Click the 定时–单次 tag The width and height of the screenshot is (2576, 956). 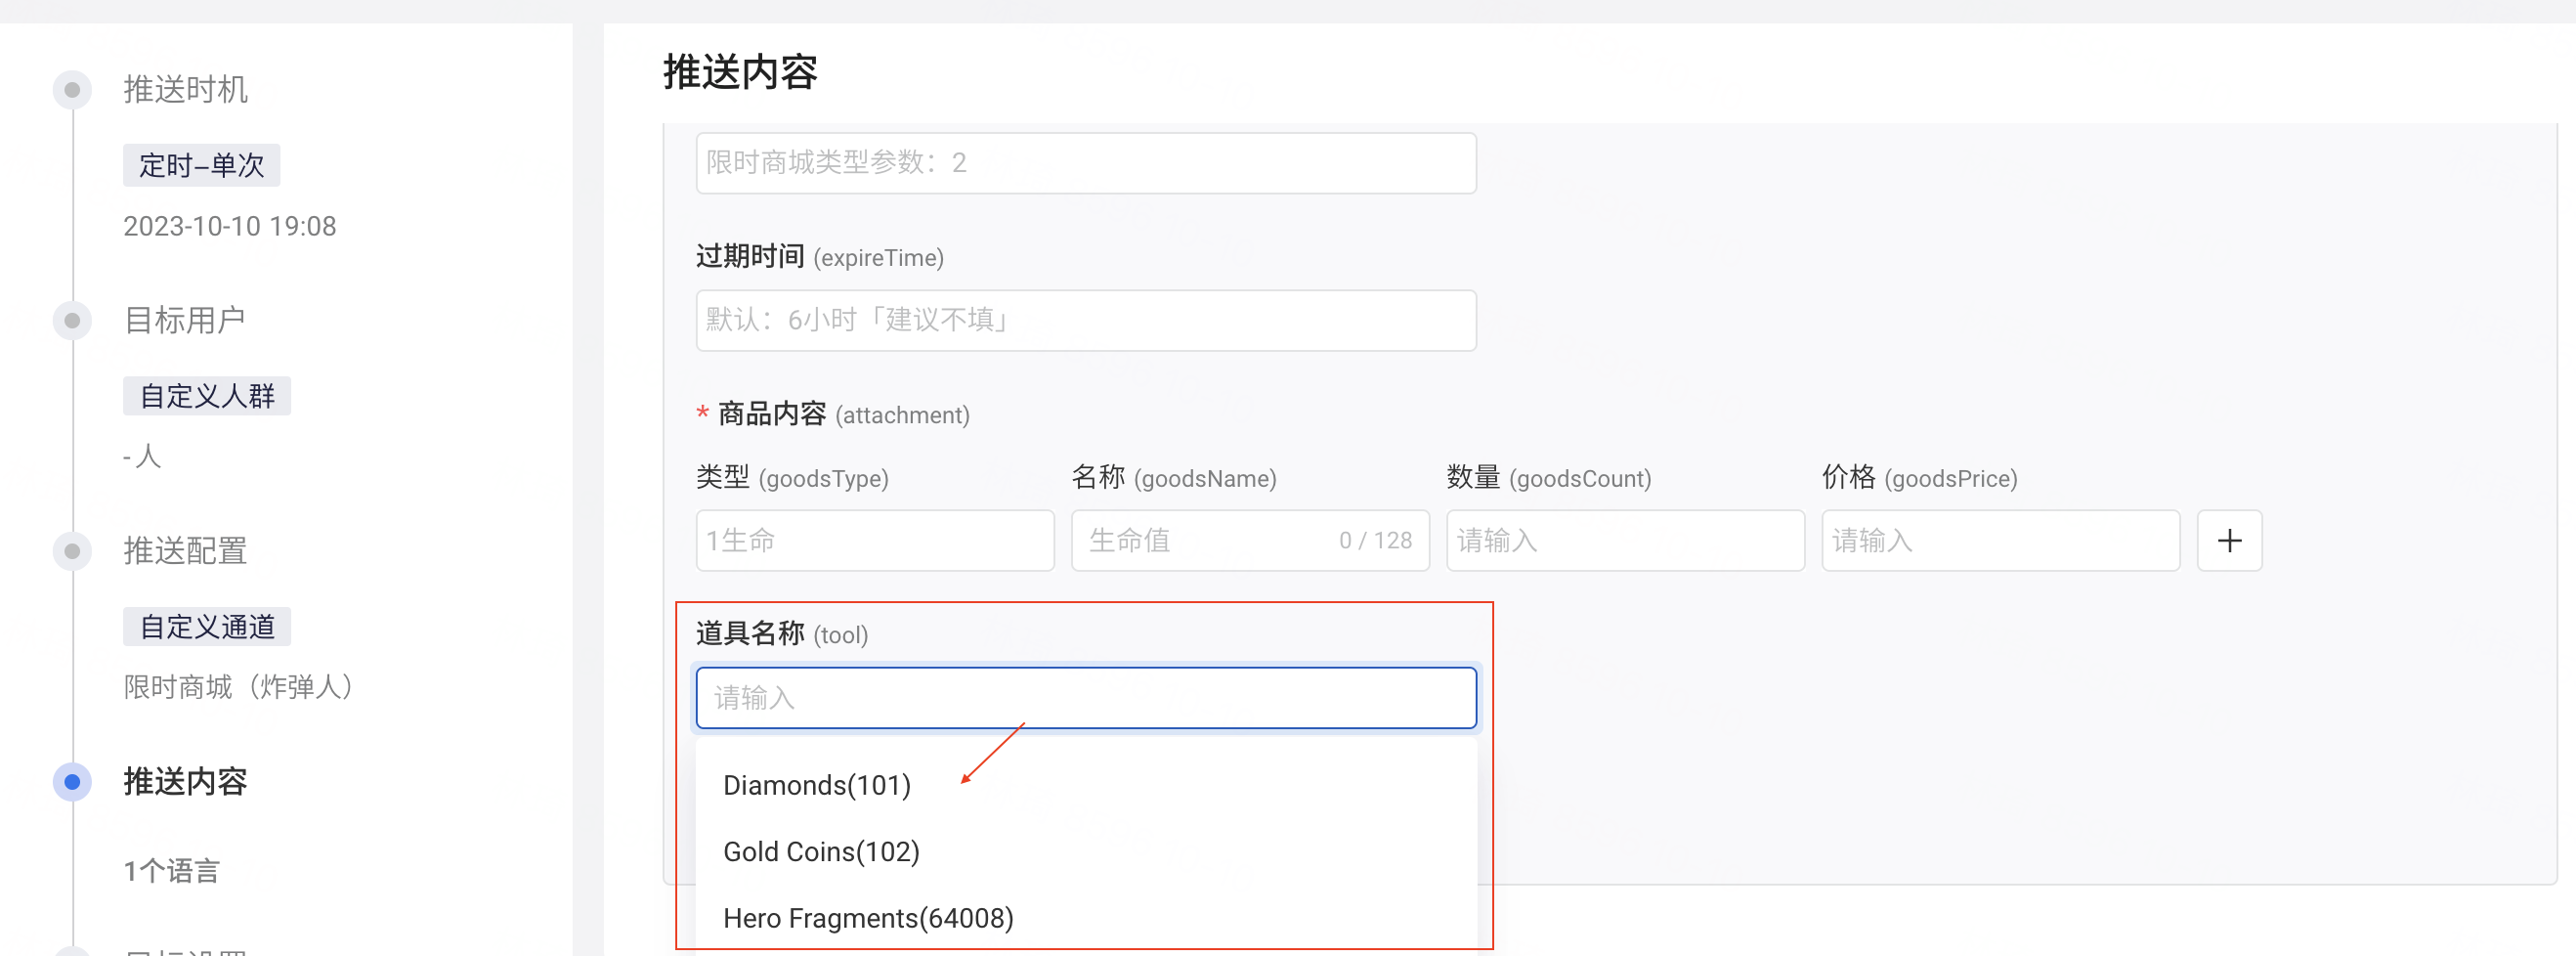click(201, 165)
